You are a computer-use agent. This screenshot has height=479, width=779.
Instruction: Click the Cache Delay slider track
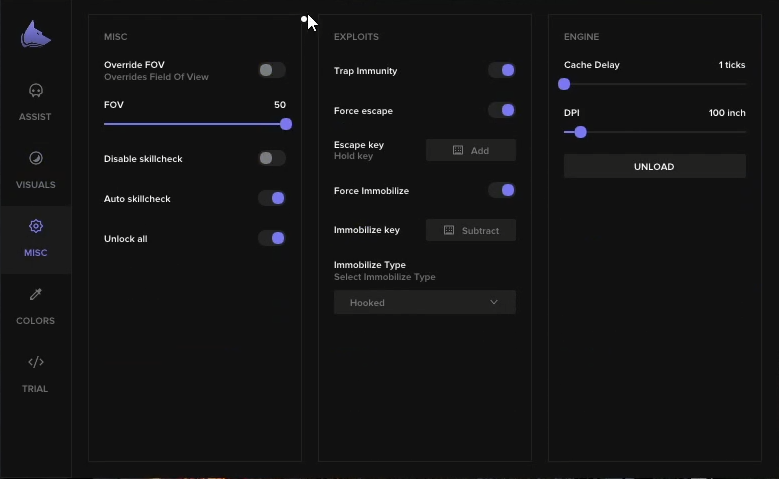pos(655,84)
